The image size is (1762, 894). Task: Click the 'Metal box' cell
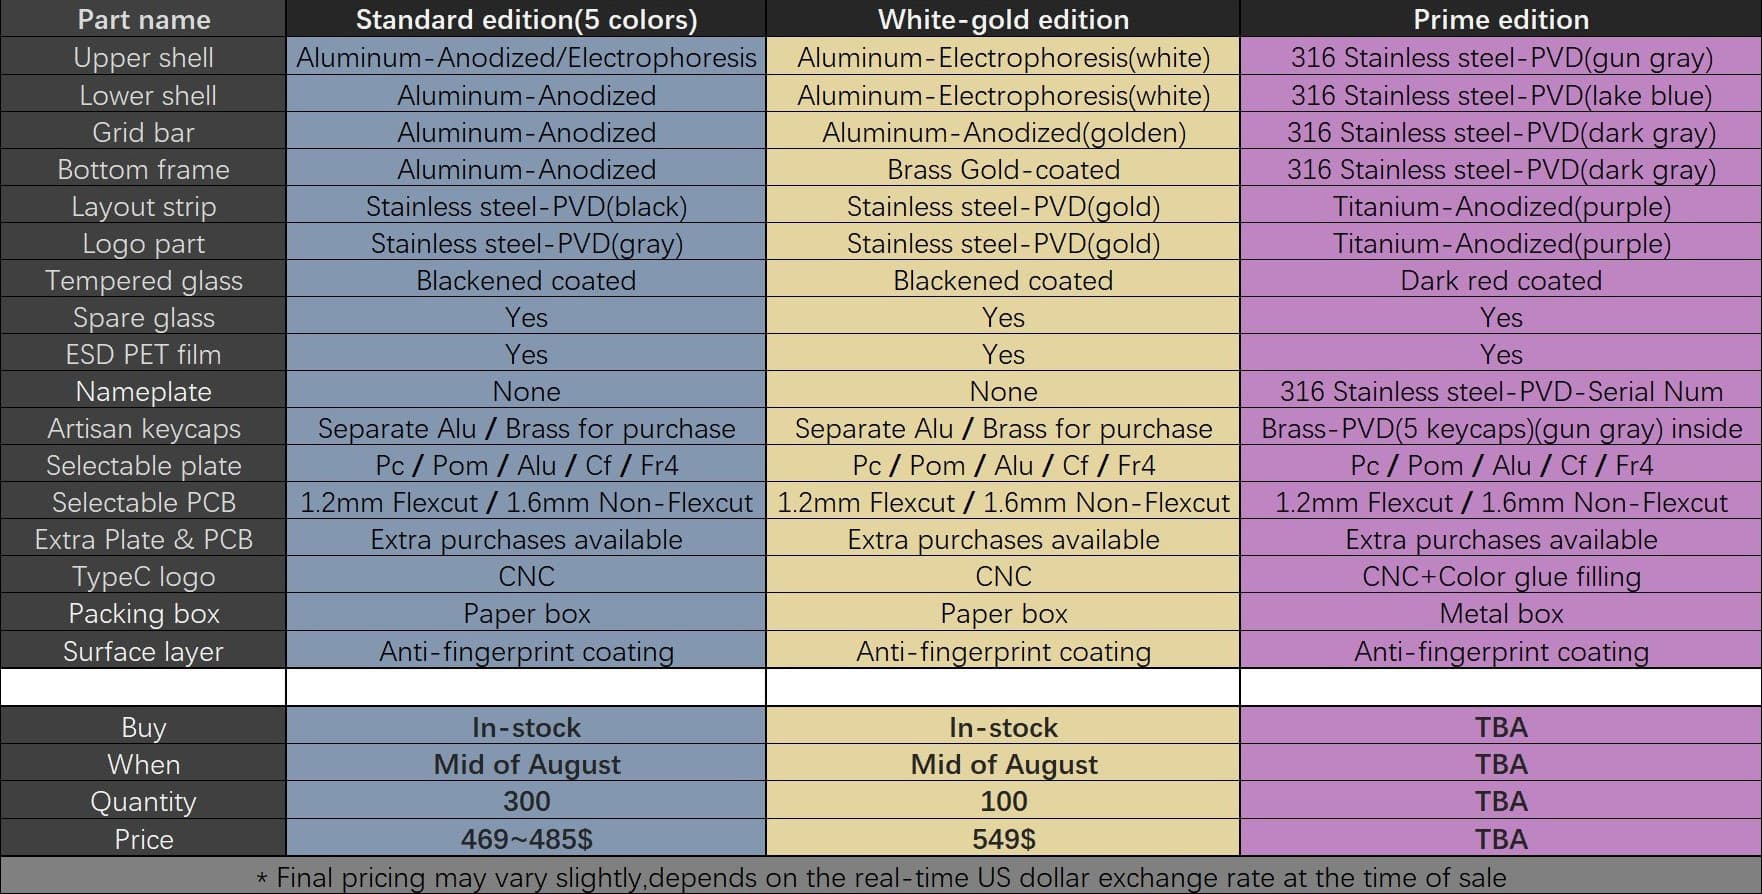coord(1500,613)
